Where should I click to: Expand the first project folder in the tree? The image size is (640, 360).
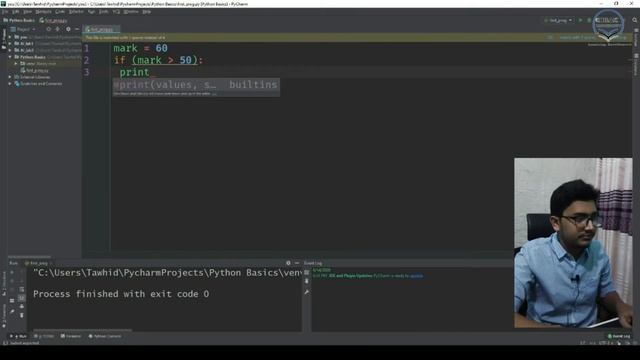tap(10, 37)
